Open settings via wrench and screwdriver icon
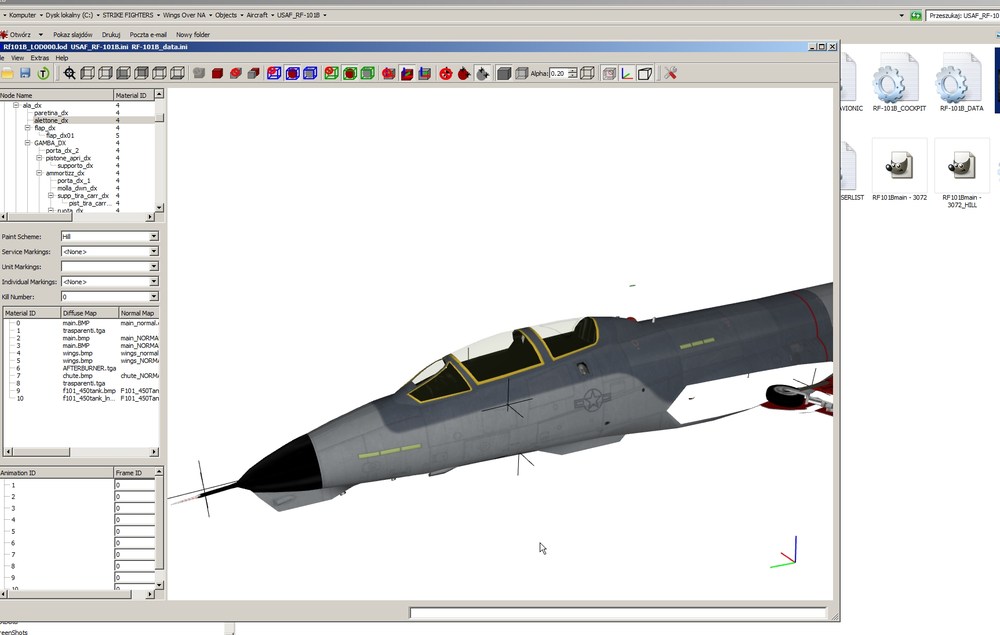 tap(670, 73)
